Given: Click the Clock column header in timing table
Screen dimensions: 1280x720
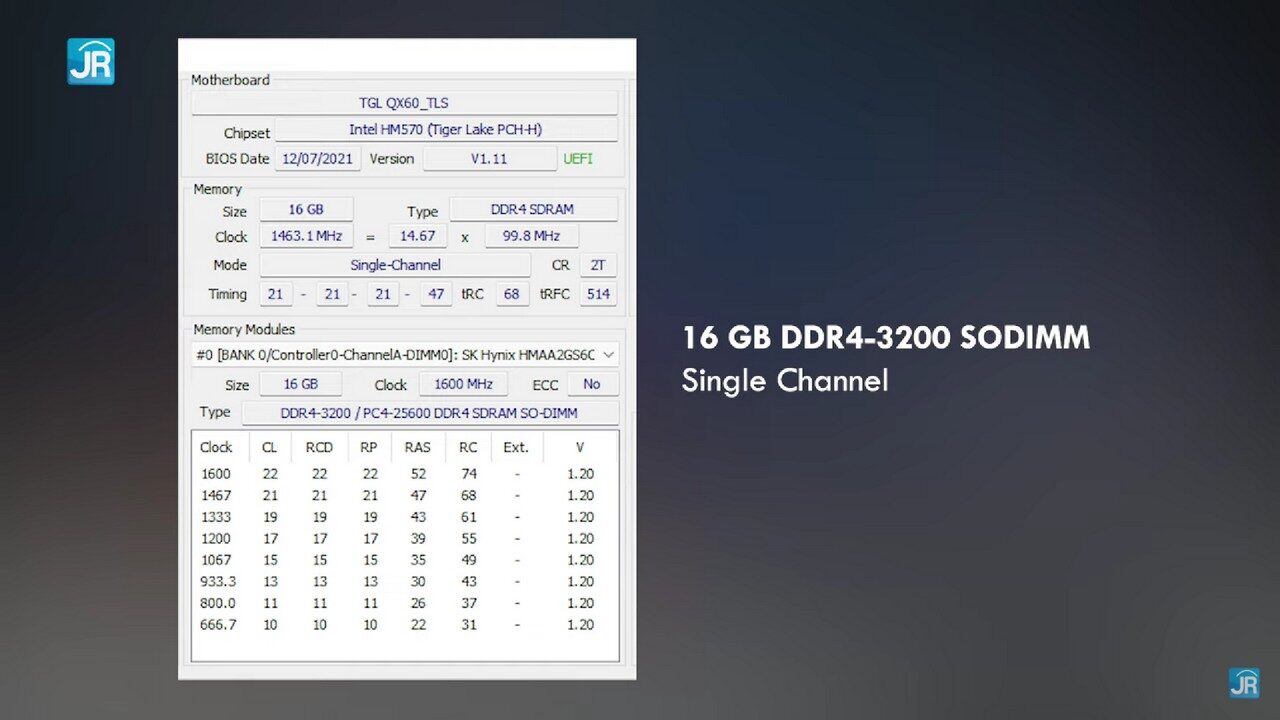Looking at the screenshot, I should coord(216,447).
